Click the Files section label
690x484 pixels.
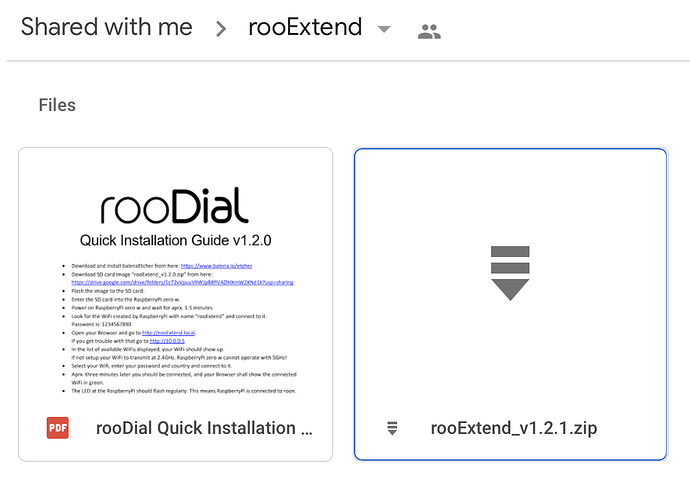pyautogui.click(x=57, y=105)
